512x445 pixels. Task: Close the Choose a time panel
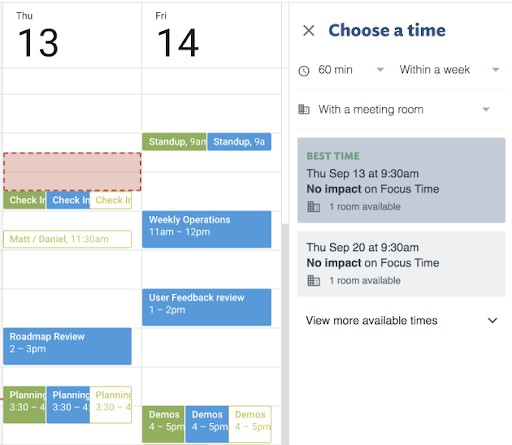tap(309, 30)
